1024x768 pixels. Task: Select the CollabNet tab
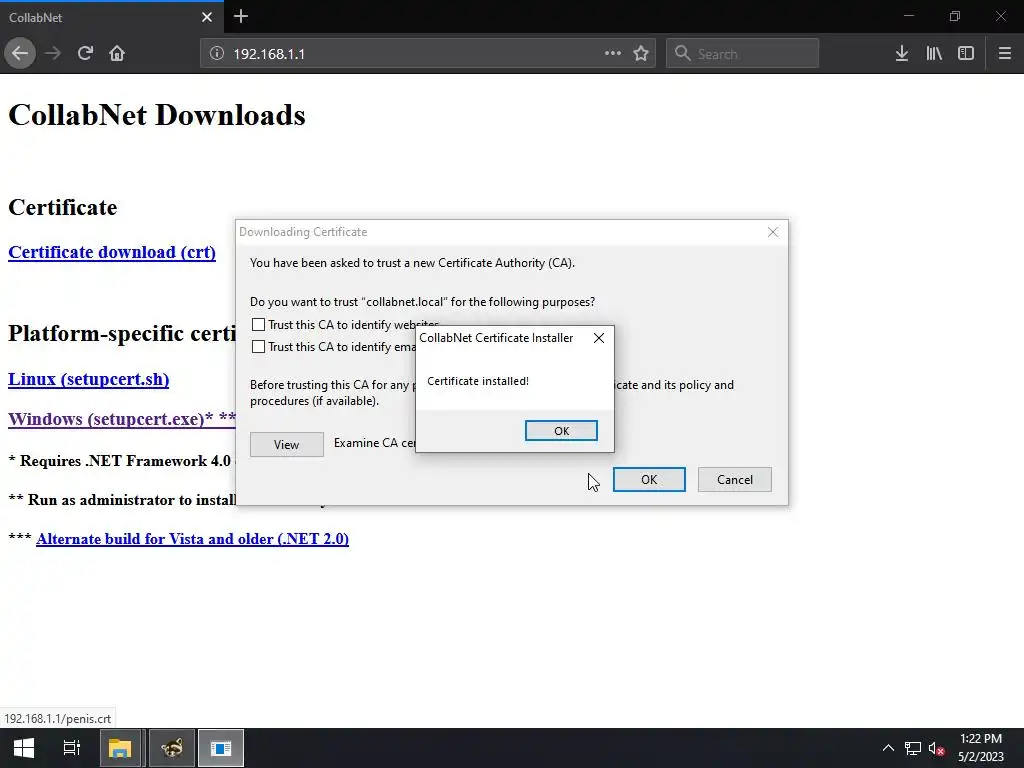click(112, 17)
